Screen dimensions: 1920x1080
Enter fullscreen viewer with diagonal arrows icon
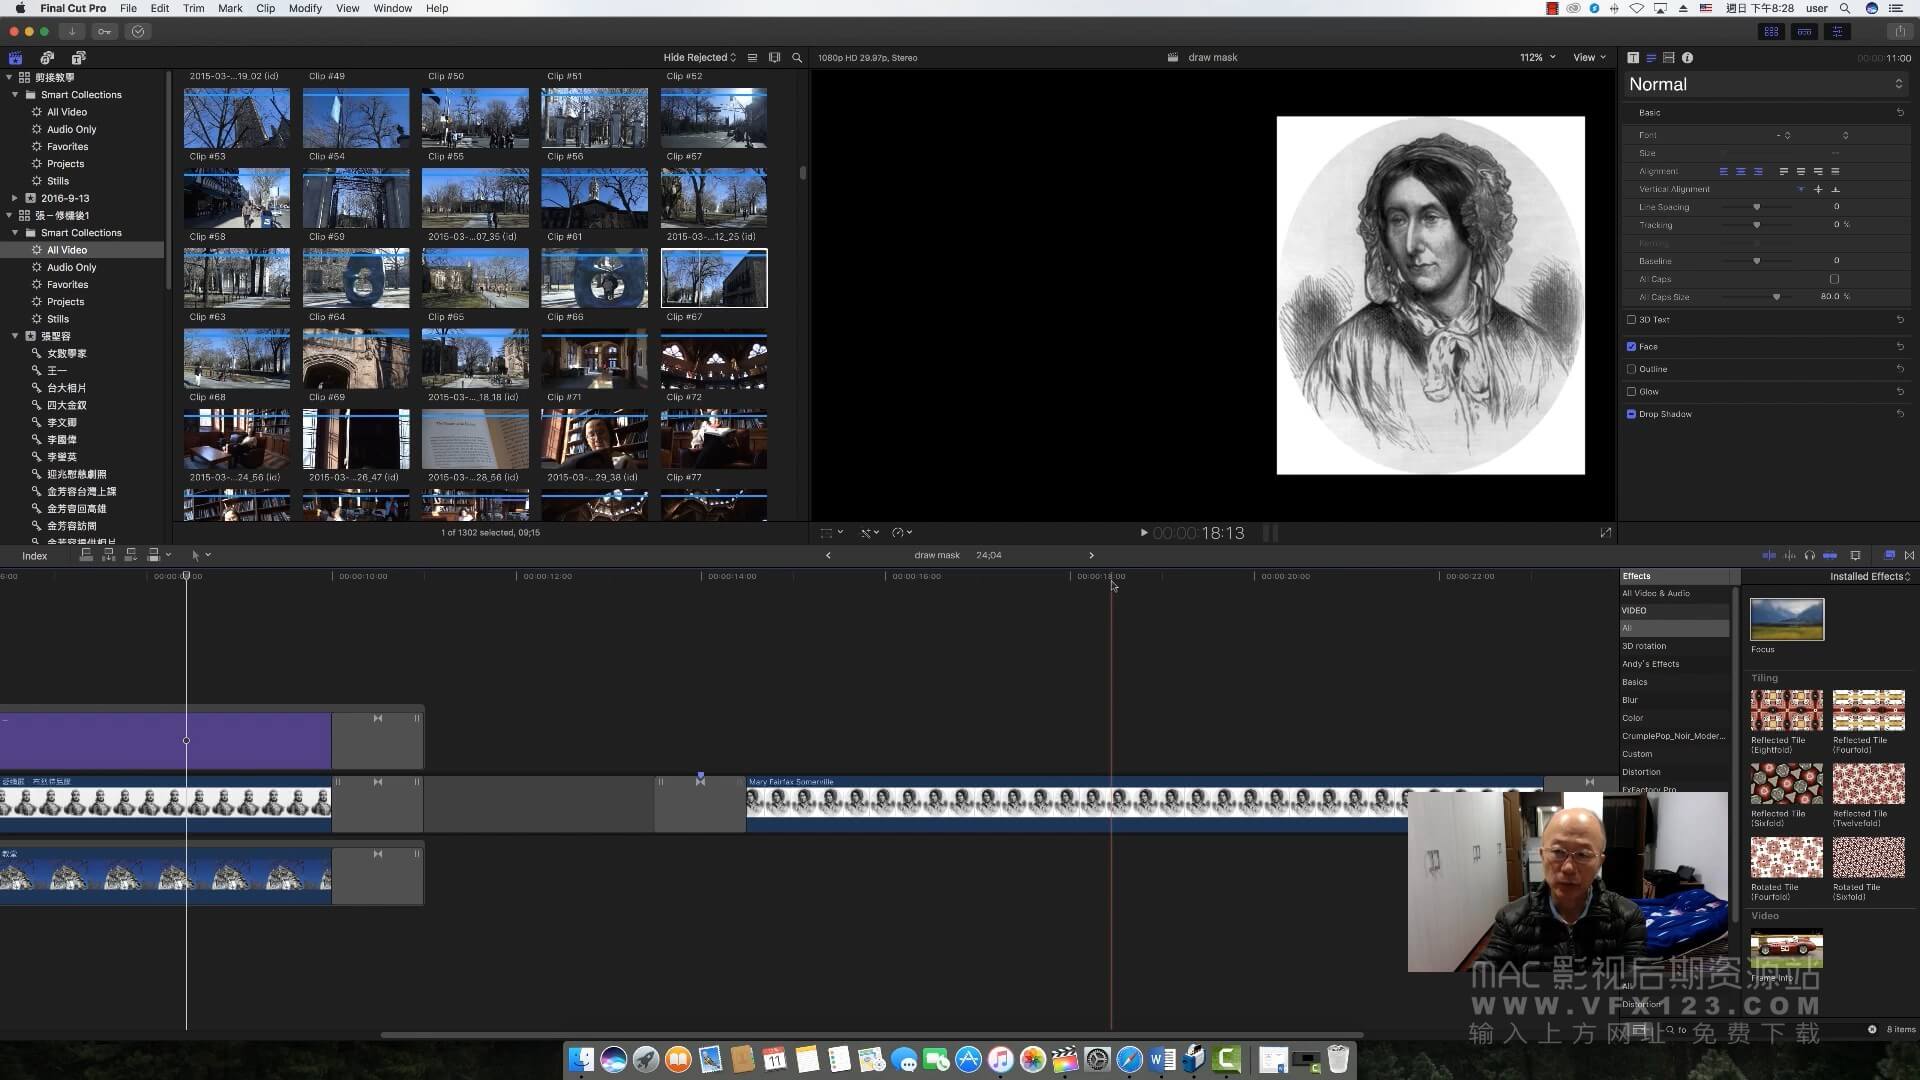(1606, 533)
